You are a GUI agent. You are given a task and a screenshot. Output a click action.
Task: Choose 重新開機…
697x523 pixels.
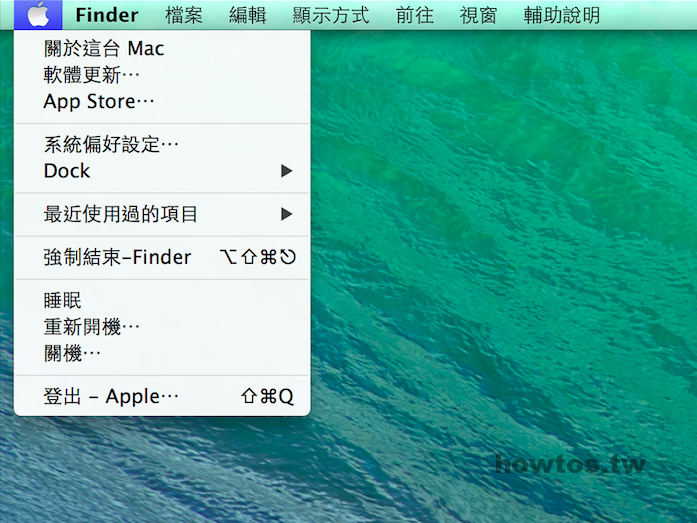pyautogui.click(x=162, y=327)
